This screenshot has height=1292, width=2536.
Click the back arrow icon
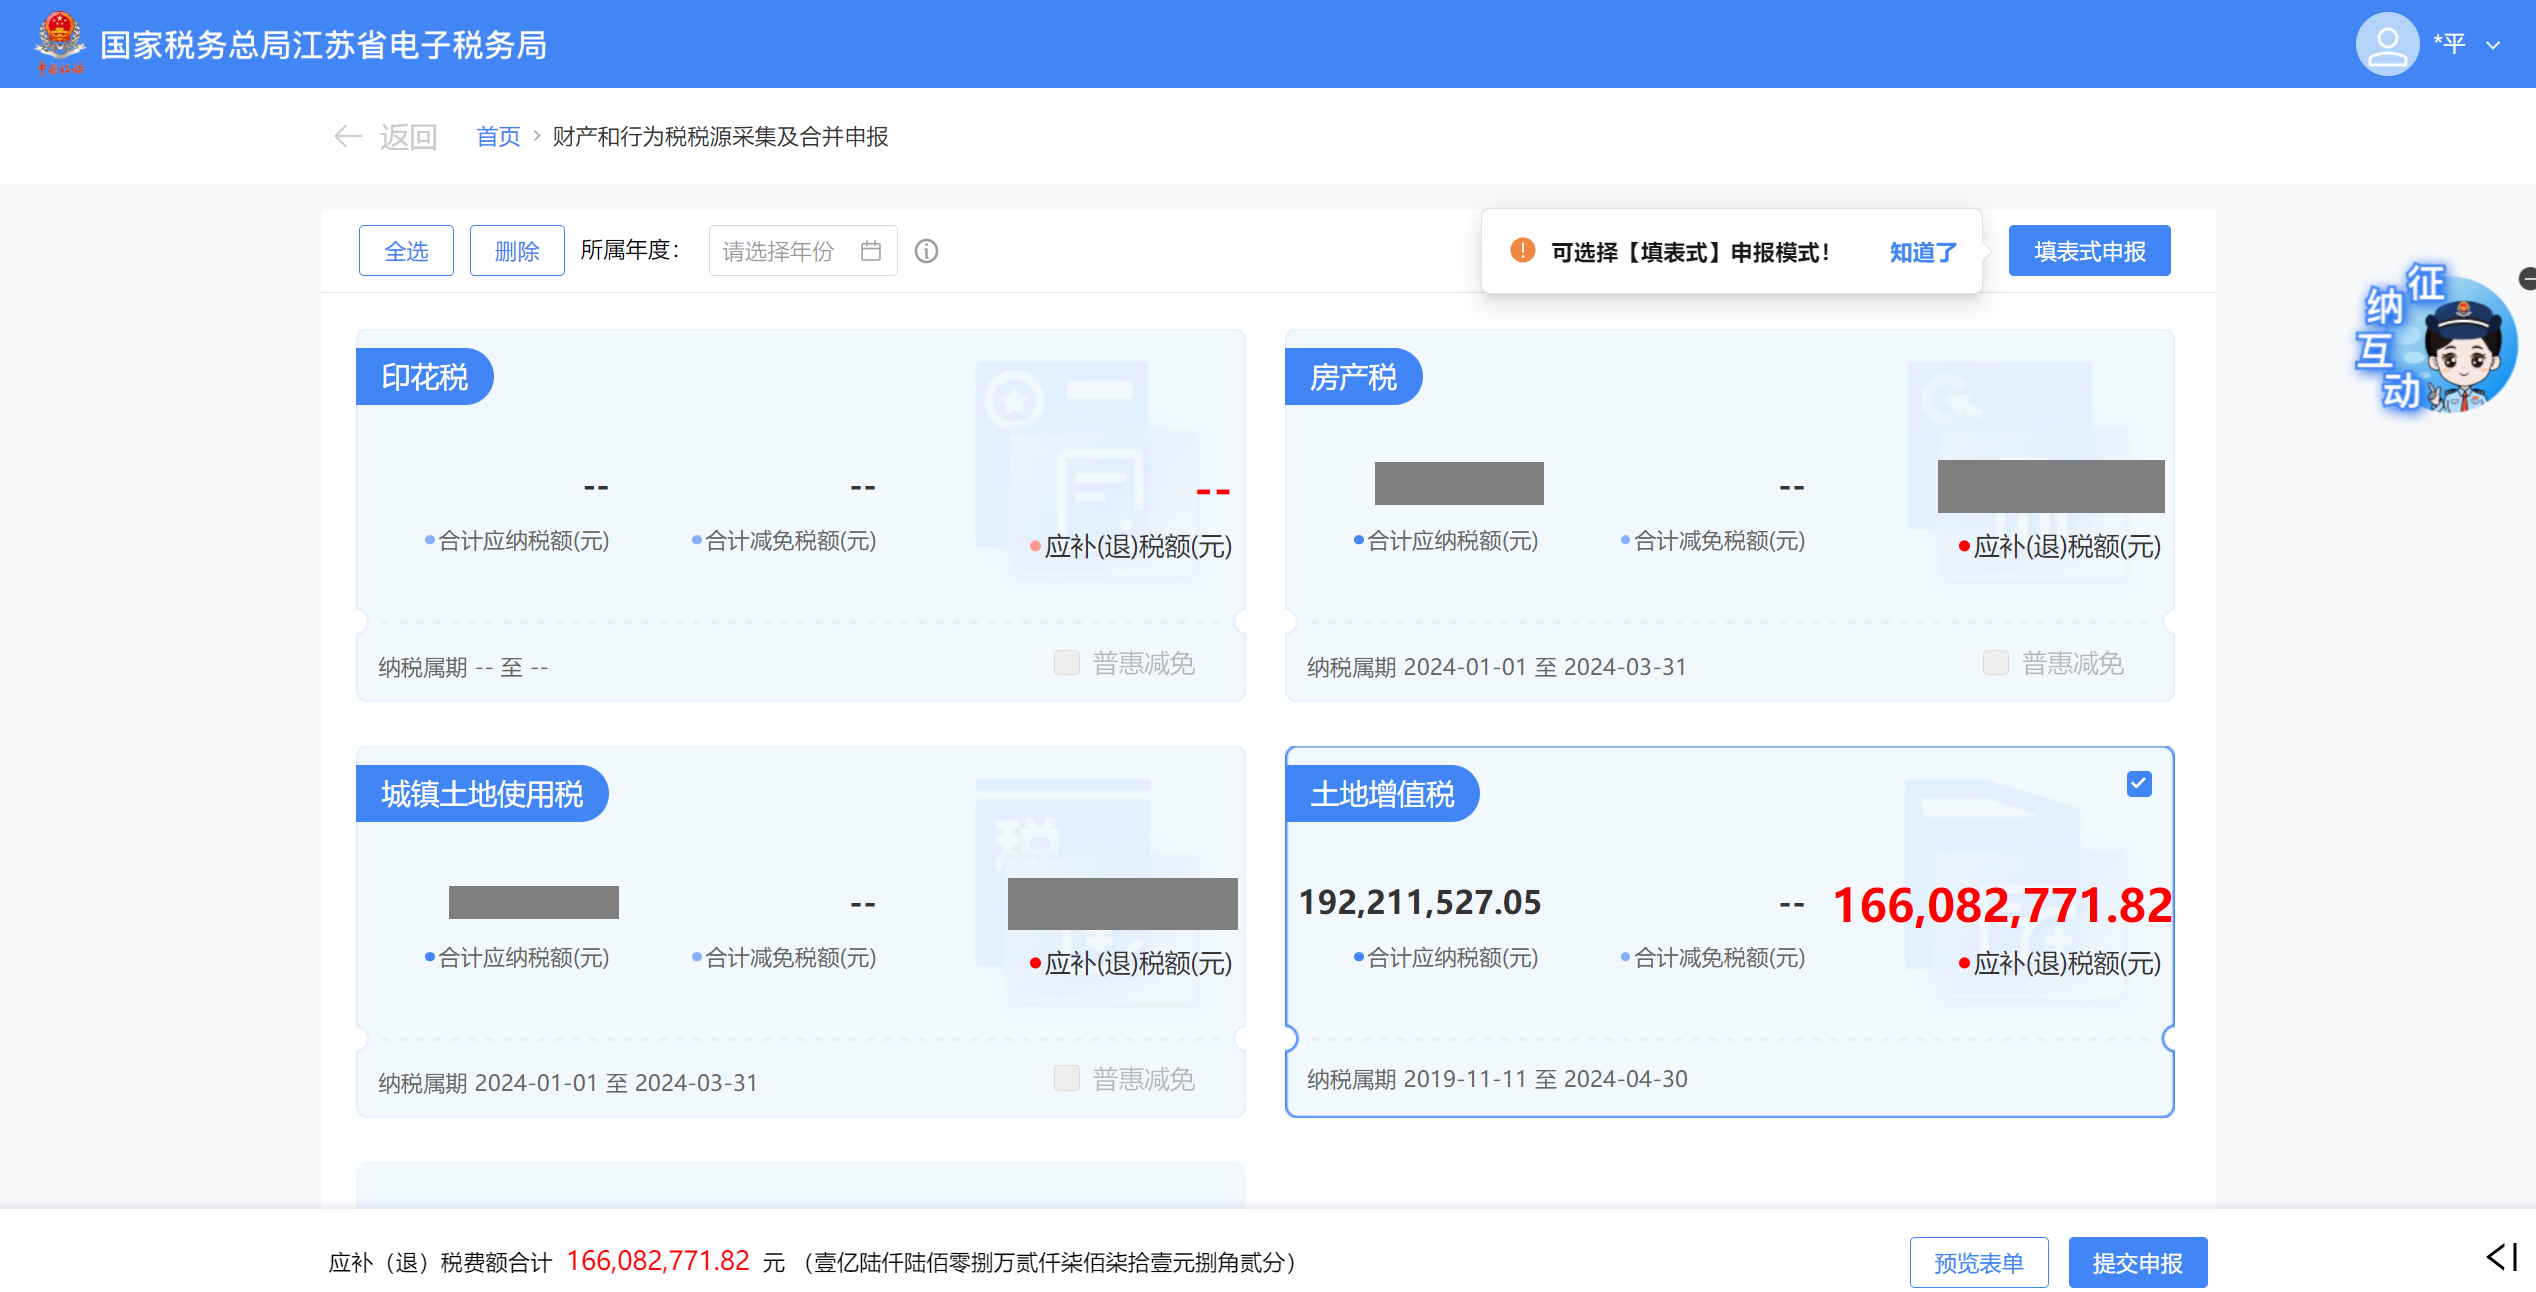pos(347,136)
